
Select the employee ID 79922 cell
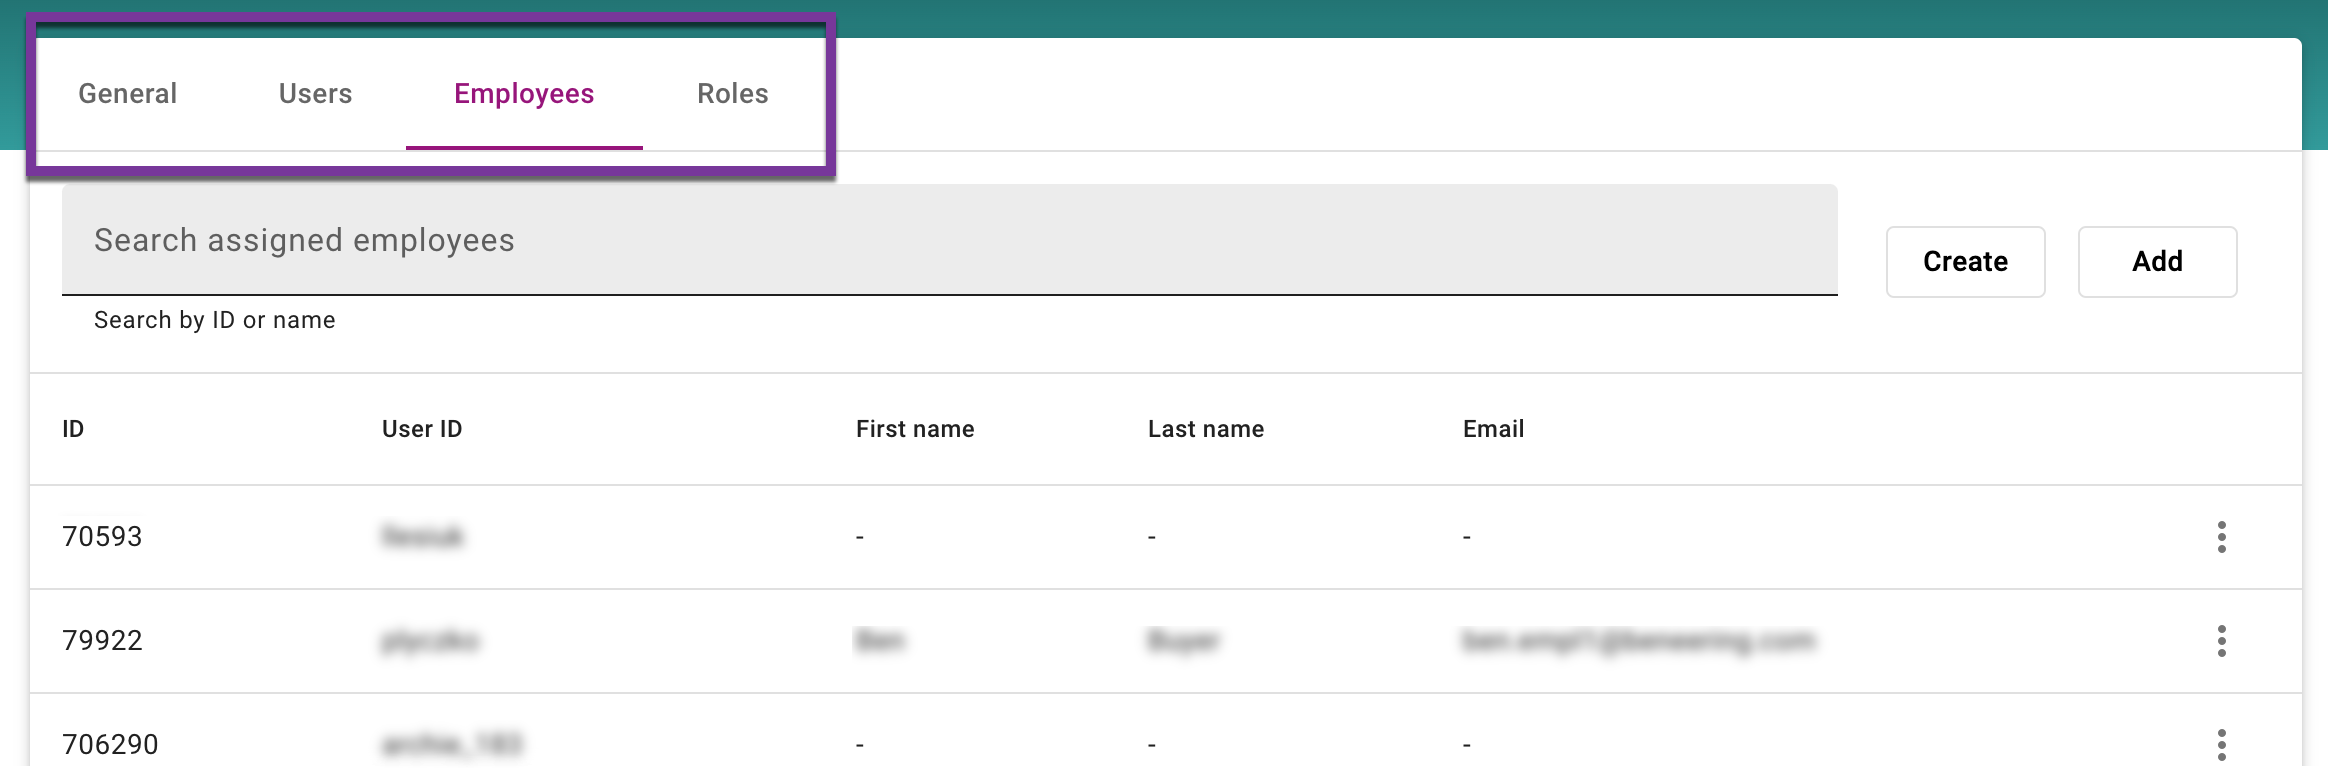[102, 641]
